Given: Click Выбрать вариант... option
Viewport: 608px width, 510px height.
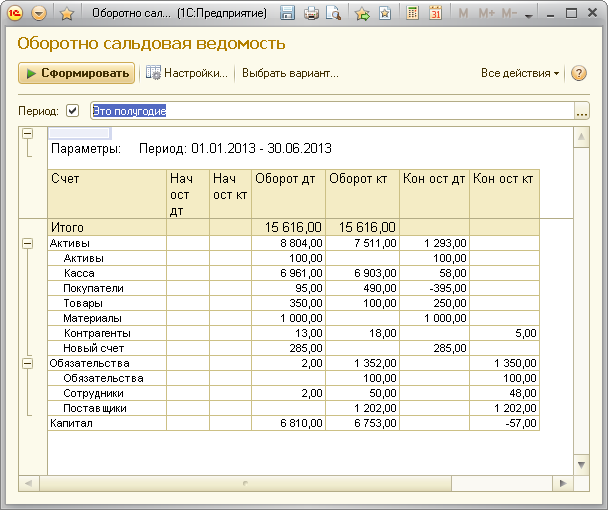Looking at the screenshot, I should (290, 73).
